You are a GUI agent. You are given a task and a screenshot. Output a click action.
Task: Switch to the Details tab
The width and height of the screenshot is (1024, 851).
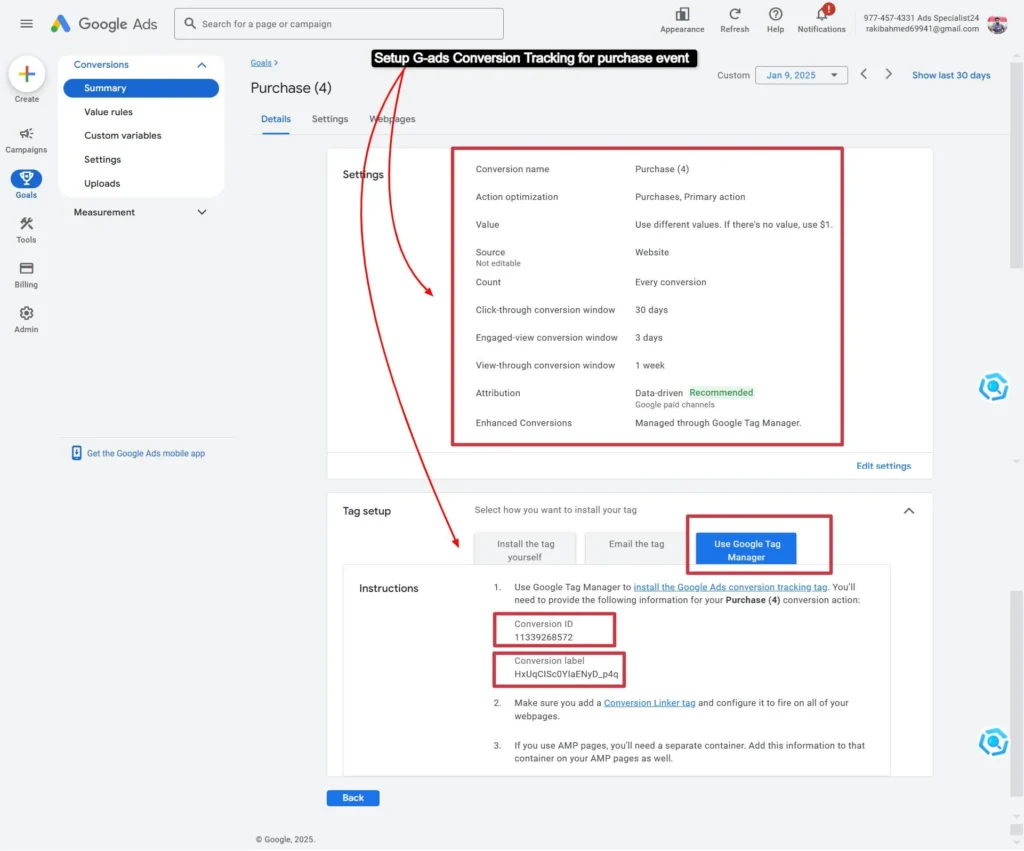click(276, 120)
